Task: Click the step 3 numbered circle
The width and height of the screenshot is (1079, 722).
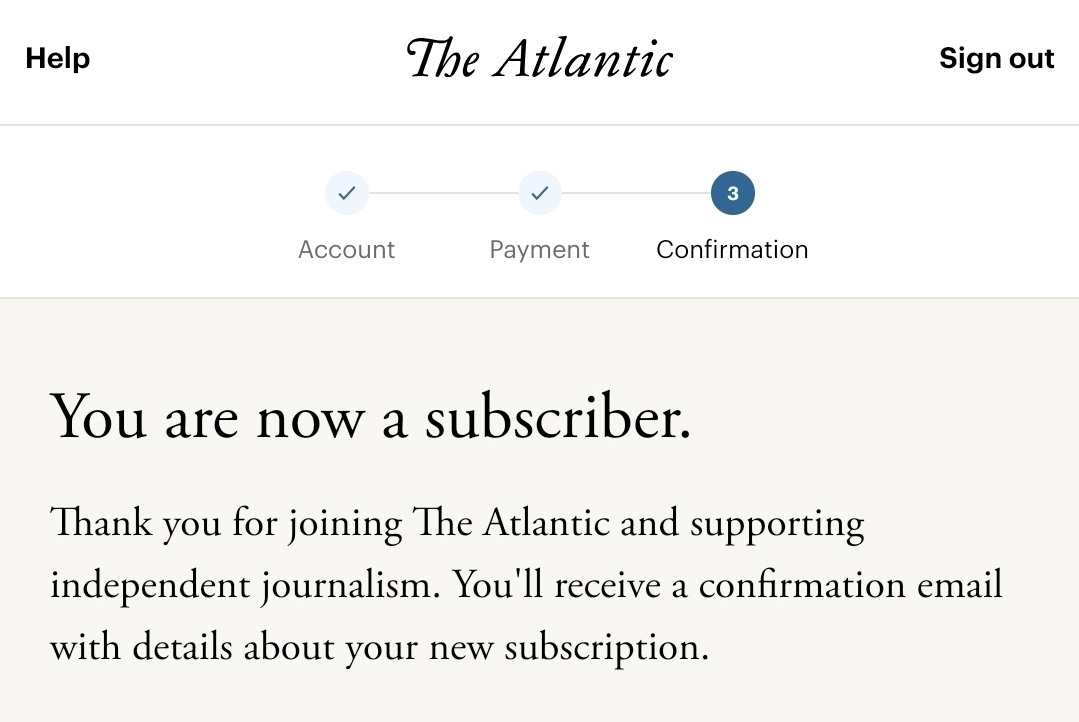Action: pyautogui.click(x=732, y=193)
